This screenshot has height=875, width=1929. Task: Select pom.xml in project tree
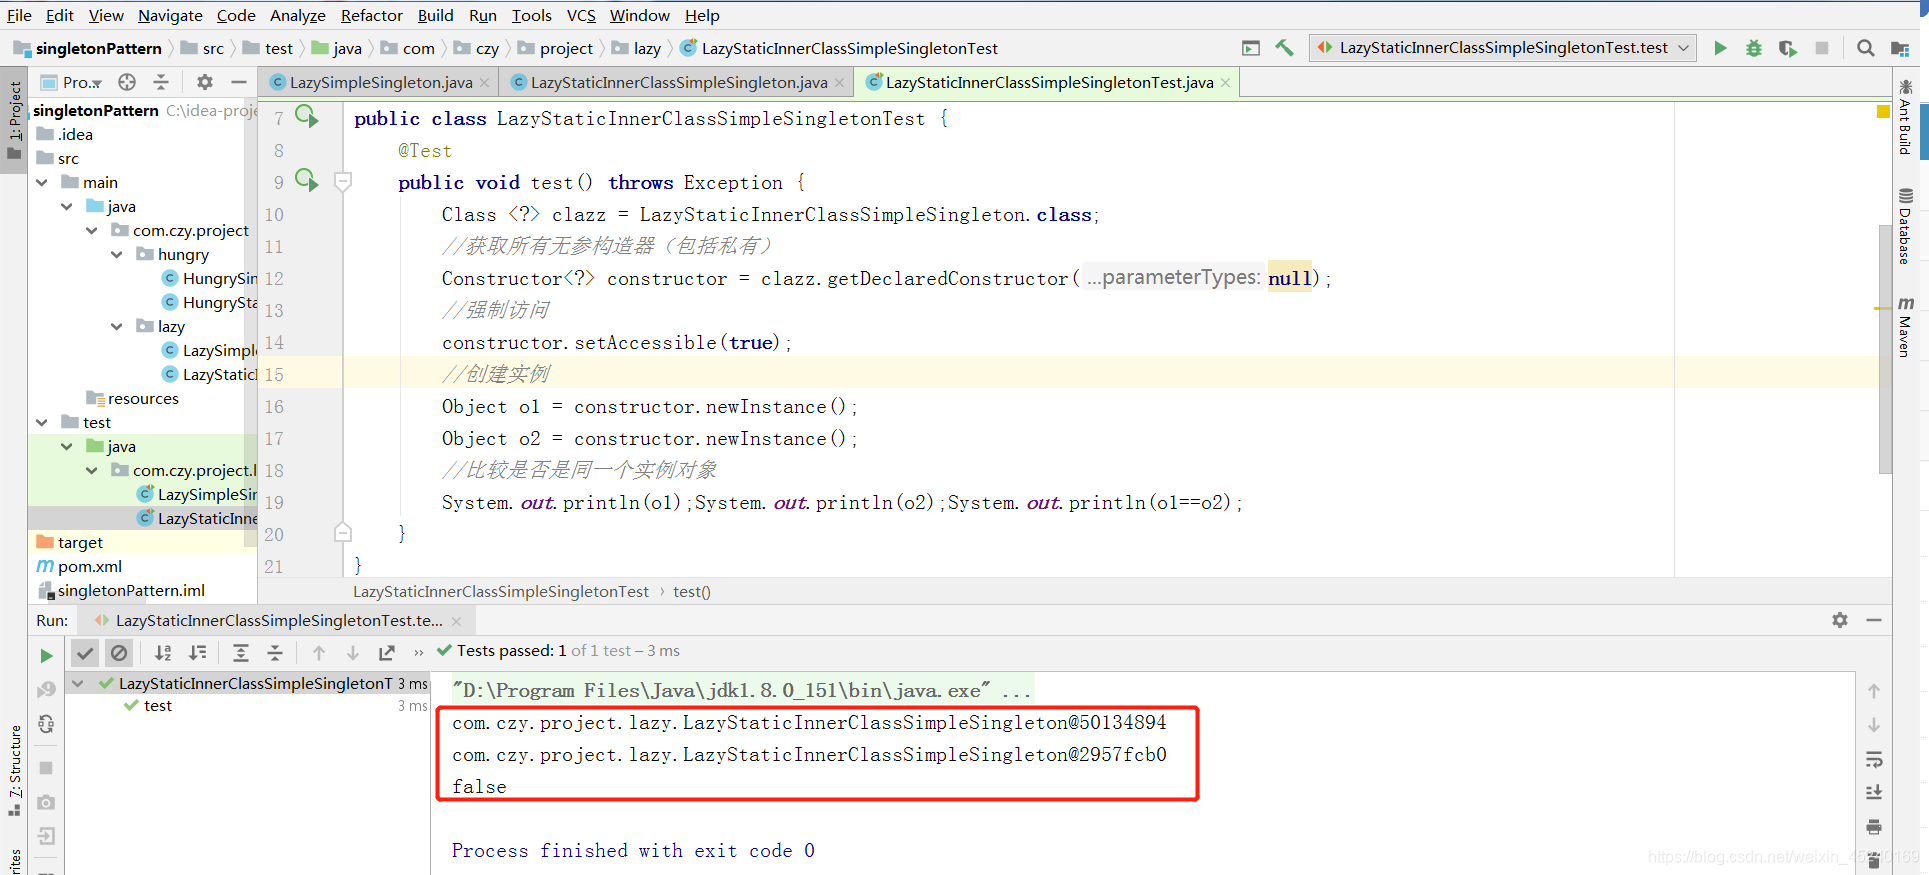(90, 566)
